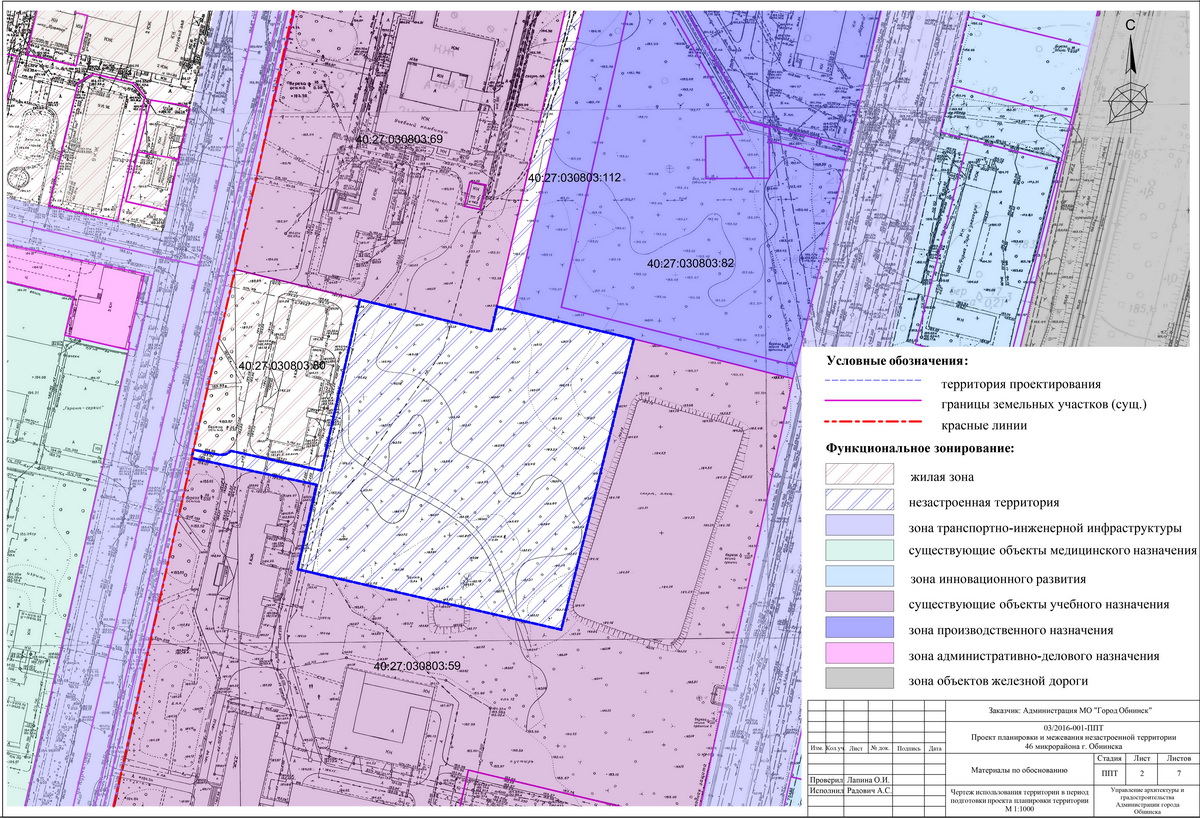Viewport: 1200px width, 818px height.
Task: Select the незастроенная территория blue hatched swatch
Action: pyautogui.click(x=858, y=502)
